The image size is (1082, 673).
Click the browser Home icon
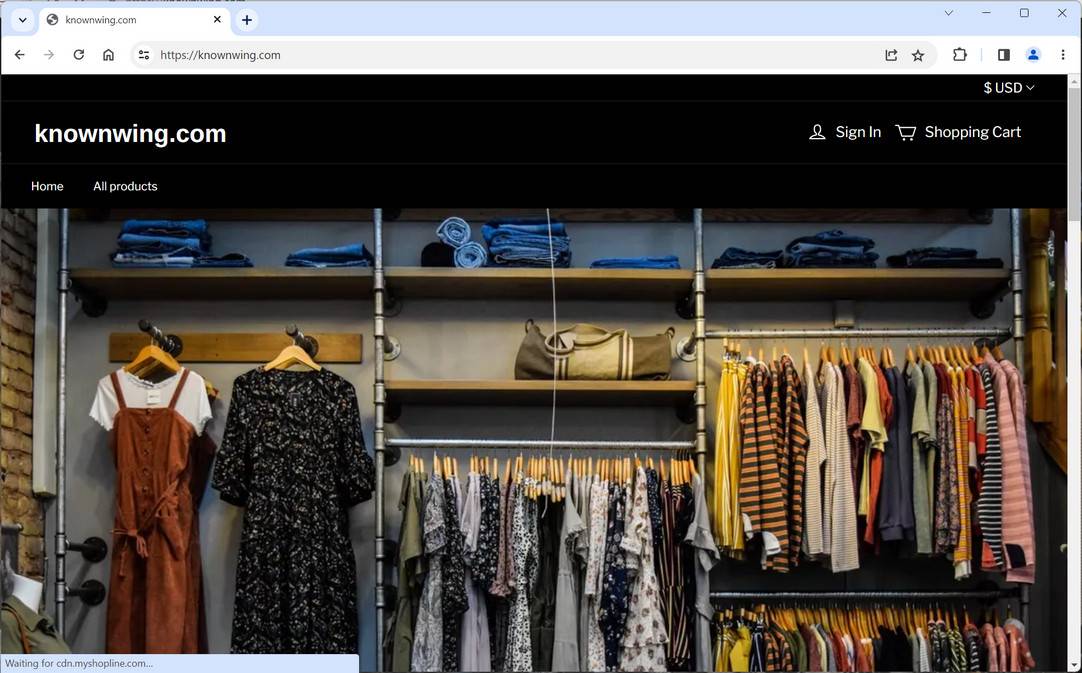(108, 55)
